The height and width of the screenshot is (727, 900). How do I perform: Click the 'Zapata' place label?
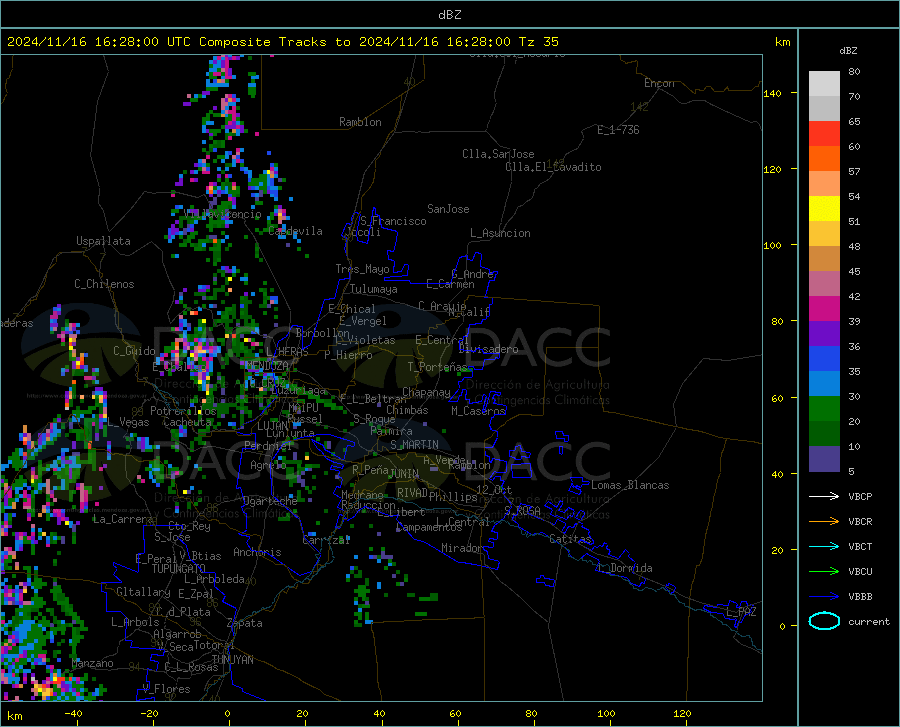pos(245,623)
